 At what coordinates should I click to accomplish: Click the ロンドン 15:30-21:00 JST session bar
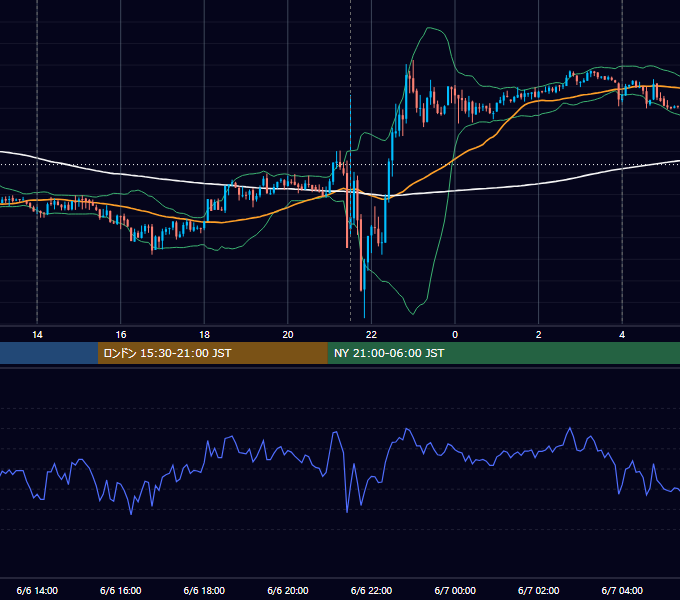[x=212, y=353]
